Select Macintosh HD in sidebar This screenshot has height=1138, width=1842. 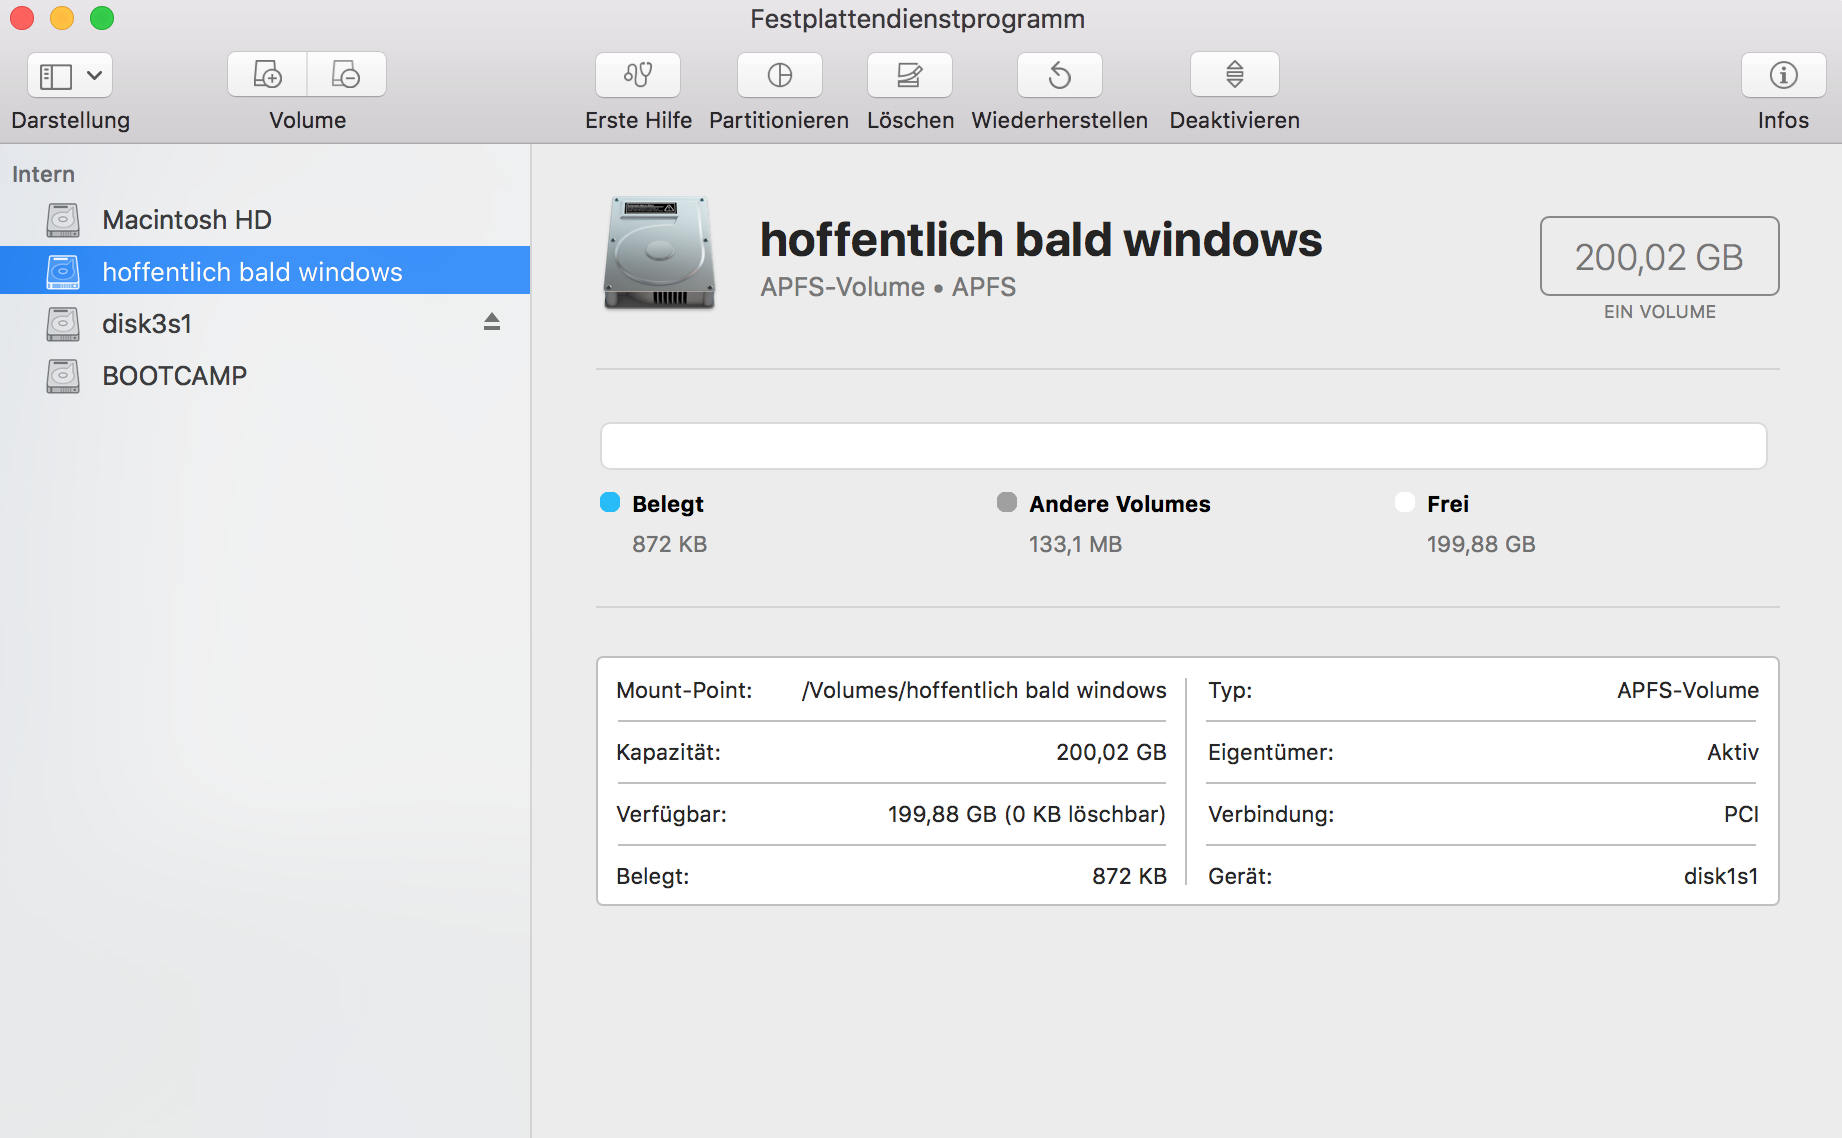(x=265, y=220)
